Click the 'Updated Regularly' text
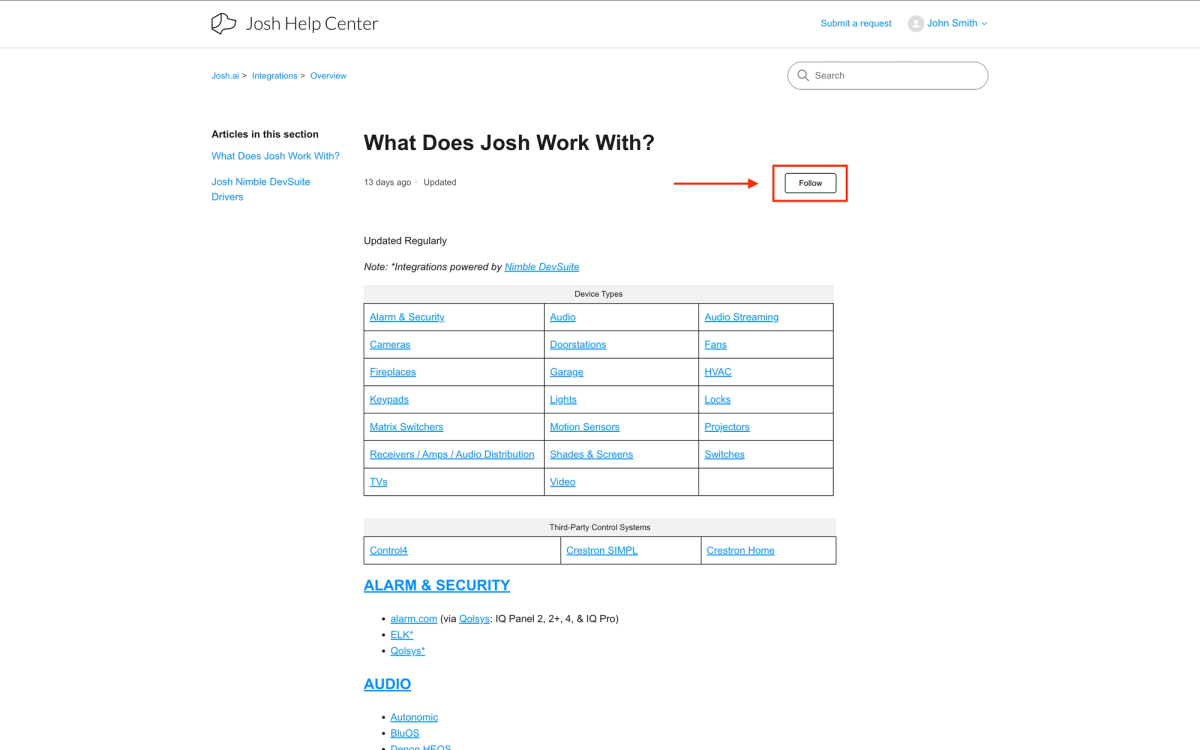Screen dimensions: 1200x750 coord(405,241)
